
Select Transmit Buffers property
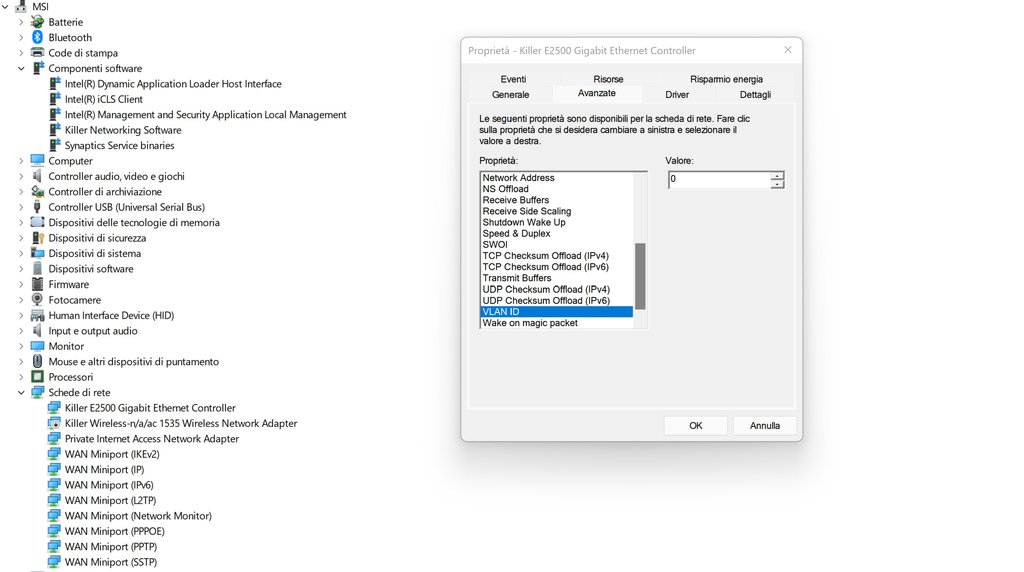(556, 278)
